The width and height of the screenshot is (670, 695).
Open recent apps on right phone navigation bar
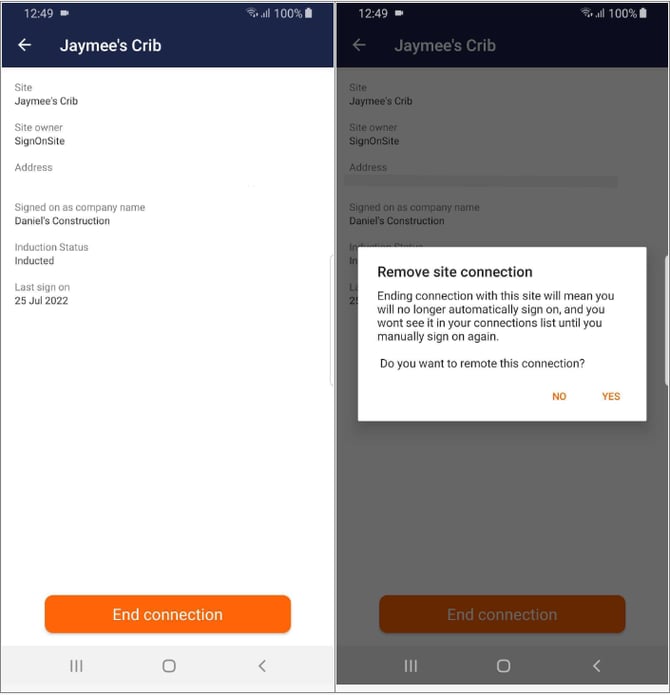tap(411, 666)
